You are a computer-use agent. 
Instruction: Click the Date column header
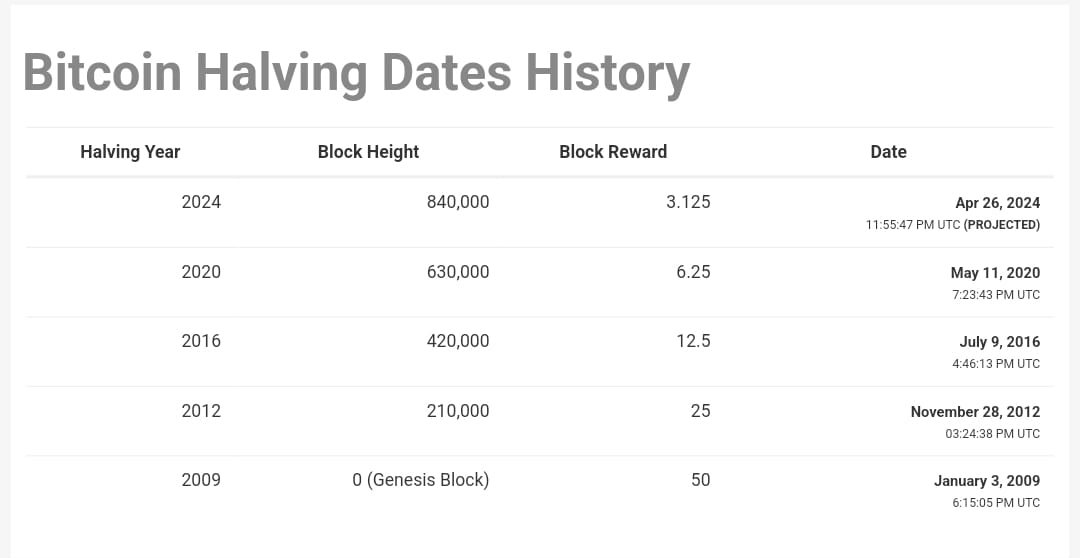tap(889, 152)
